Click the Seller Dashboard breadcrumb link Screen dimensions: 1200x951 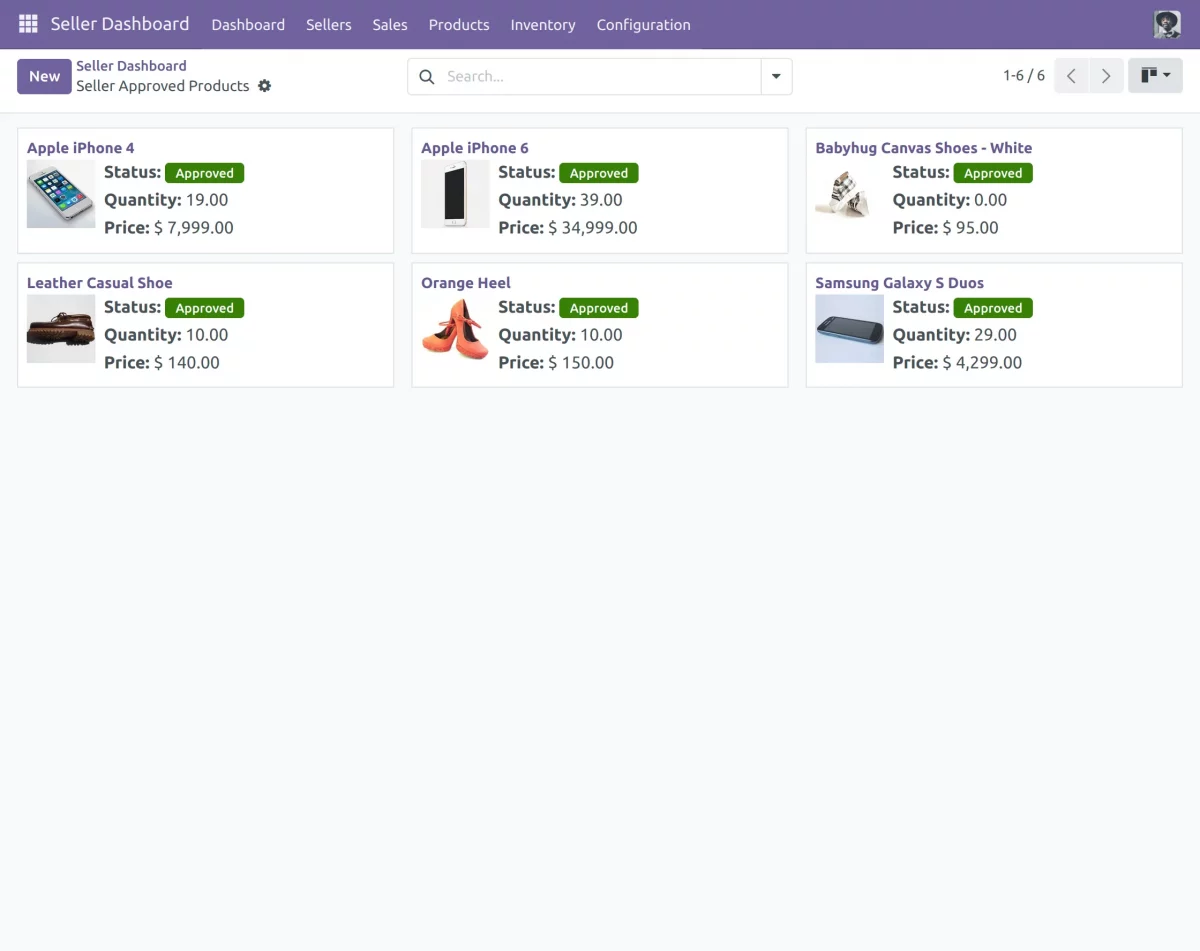pyautogui.click(x=131, y=65)
